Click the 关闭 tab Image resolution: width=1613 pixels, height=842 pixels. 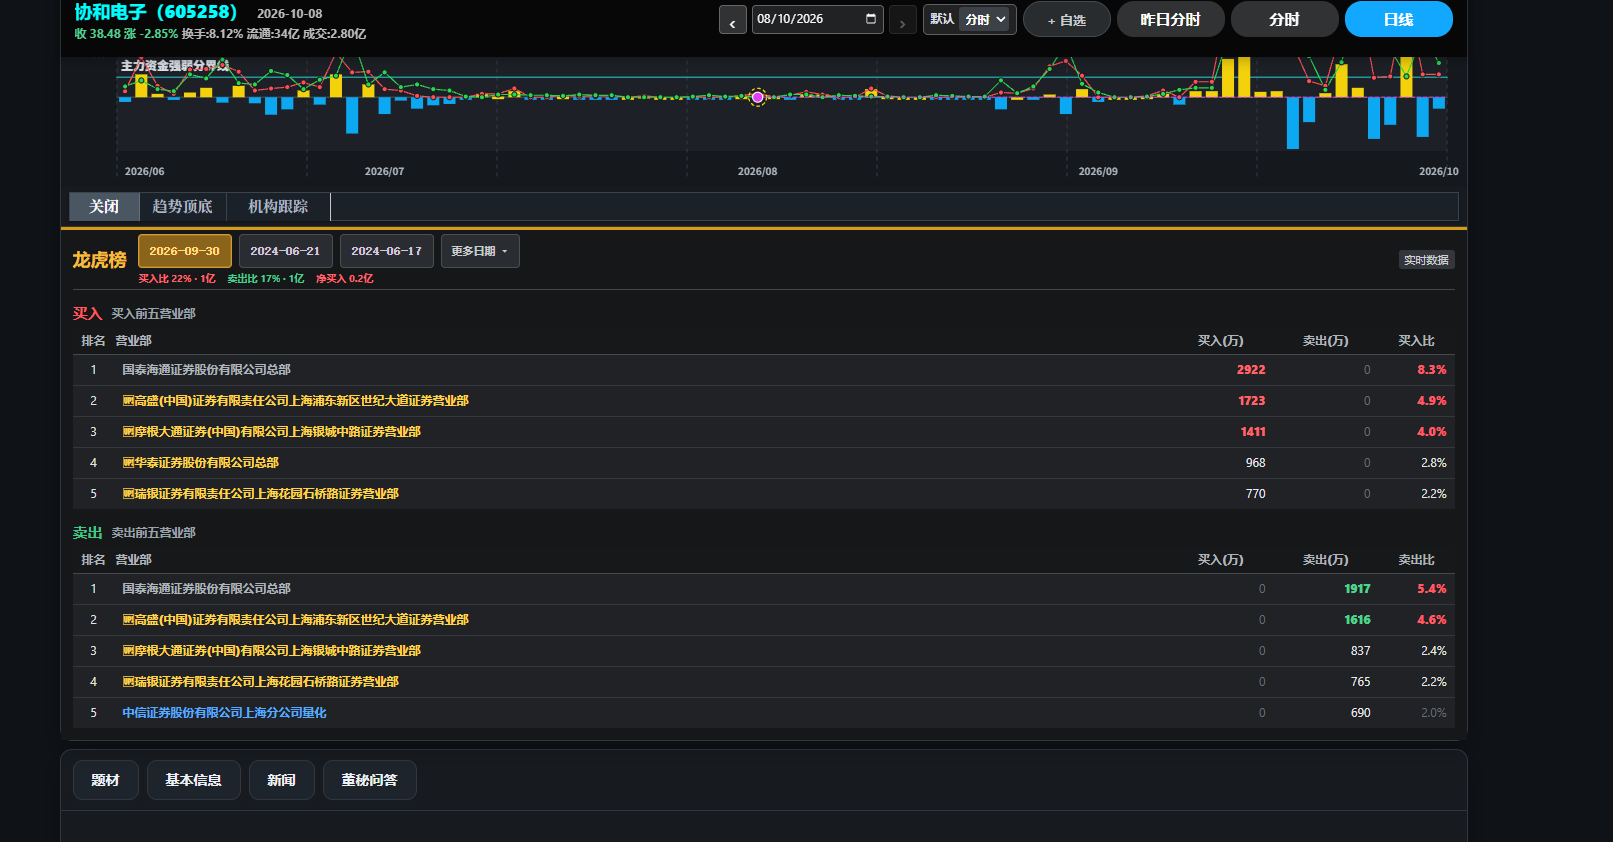pyautogui.click(x=104, y=206)
